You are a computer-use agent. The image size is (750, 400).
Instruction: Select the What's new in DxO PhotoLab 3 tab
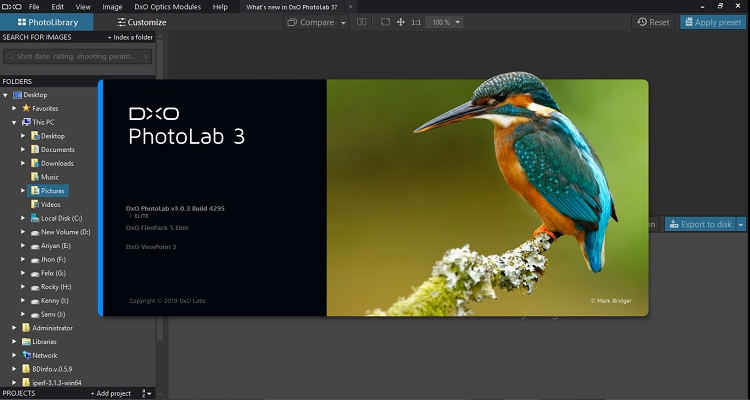tap(292, 7)
